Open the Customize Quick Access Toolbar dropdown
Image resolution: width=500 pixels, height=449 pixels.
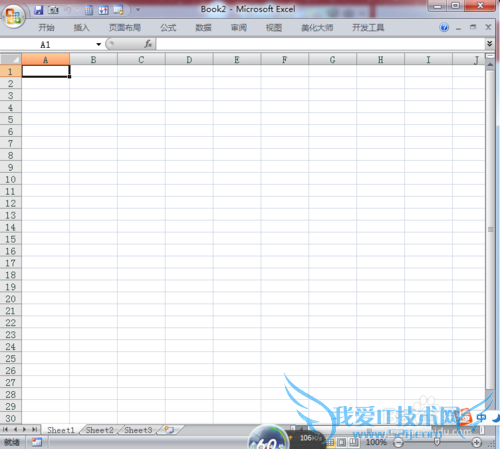(138, 10)
